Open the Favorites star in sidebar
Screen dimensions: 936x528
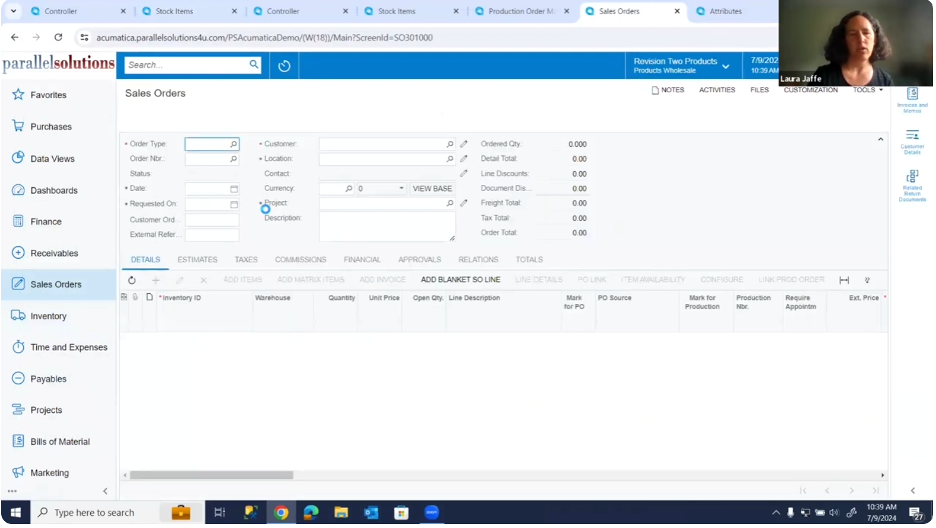click(x=18, y=95)
